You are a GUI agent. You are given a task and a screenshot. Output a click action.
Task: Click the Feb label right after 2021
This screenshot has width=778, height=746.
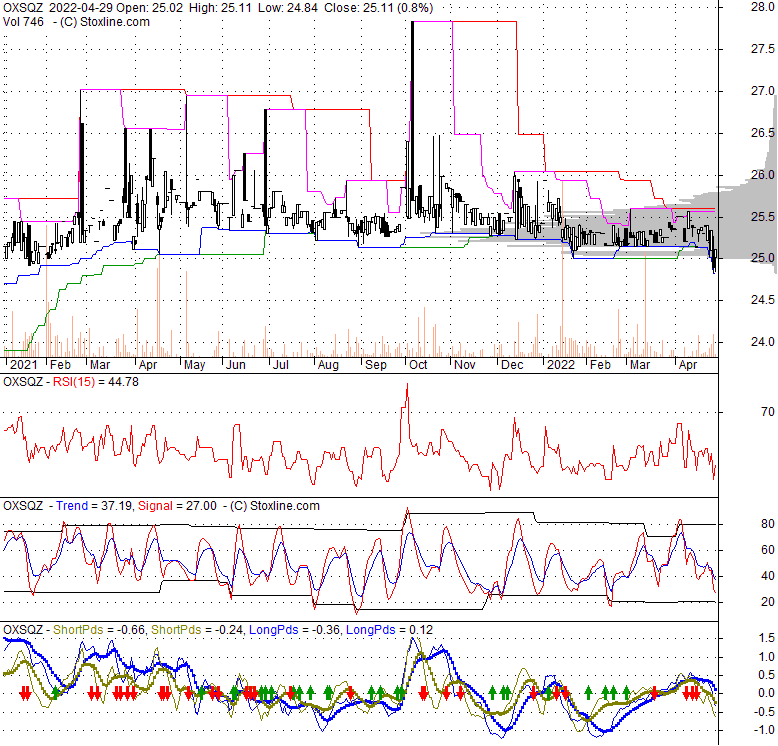coord(61,365)
